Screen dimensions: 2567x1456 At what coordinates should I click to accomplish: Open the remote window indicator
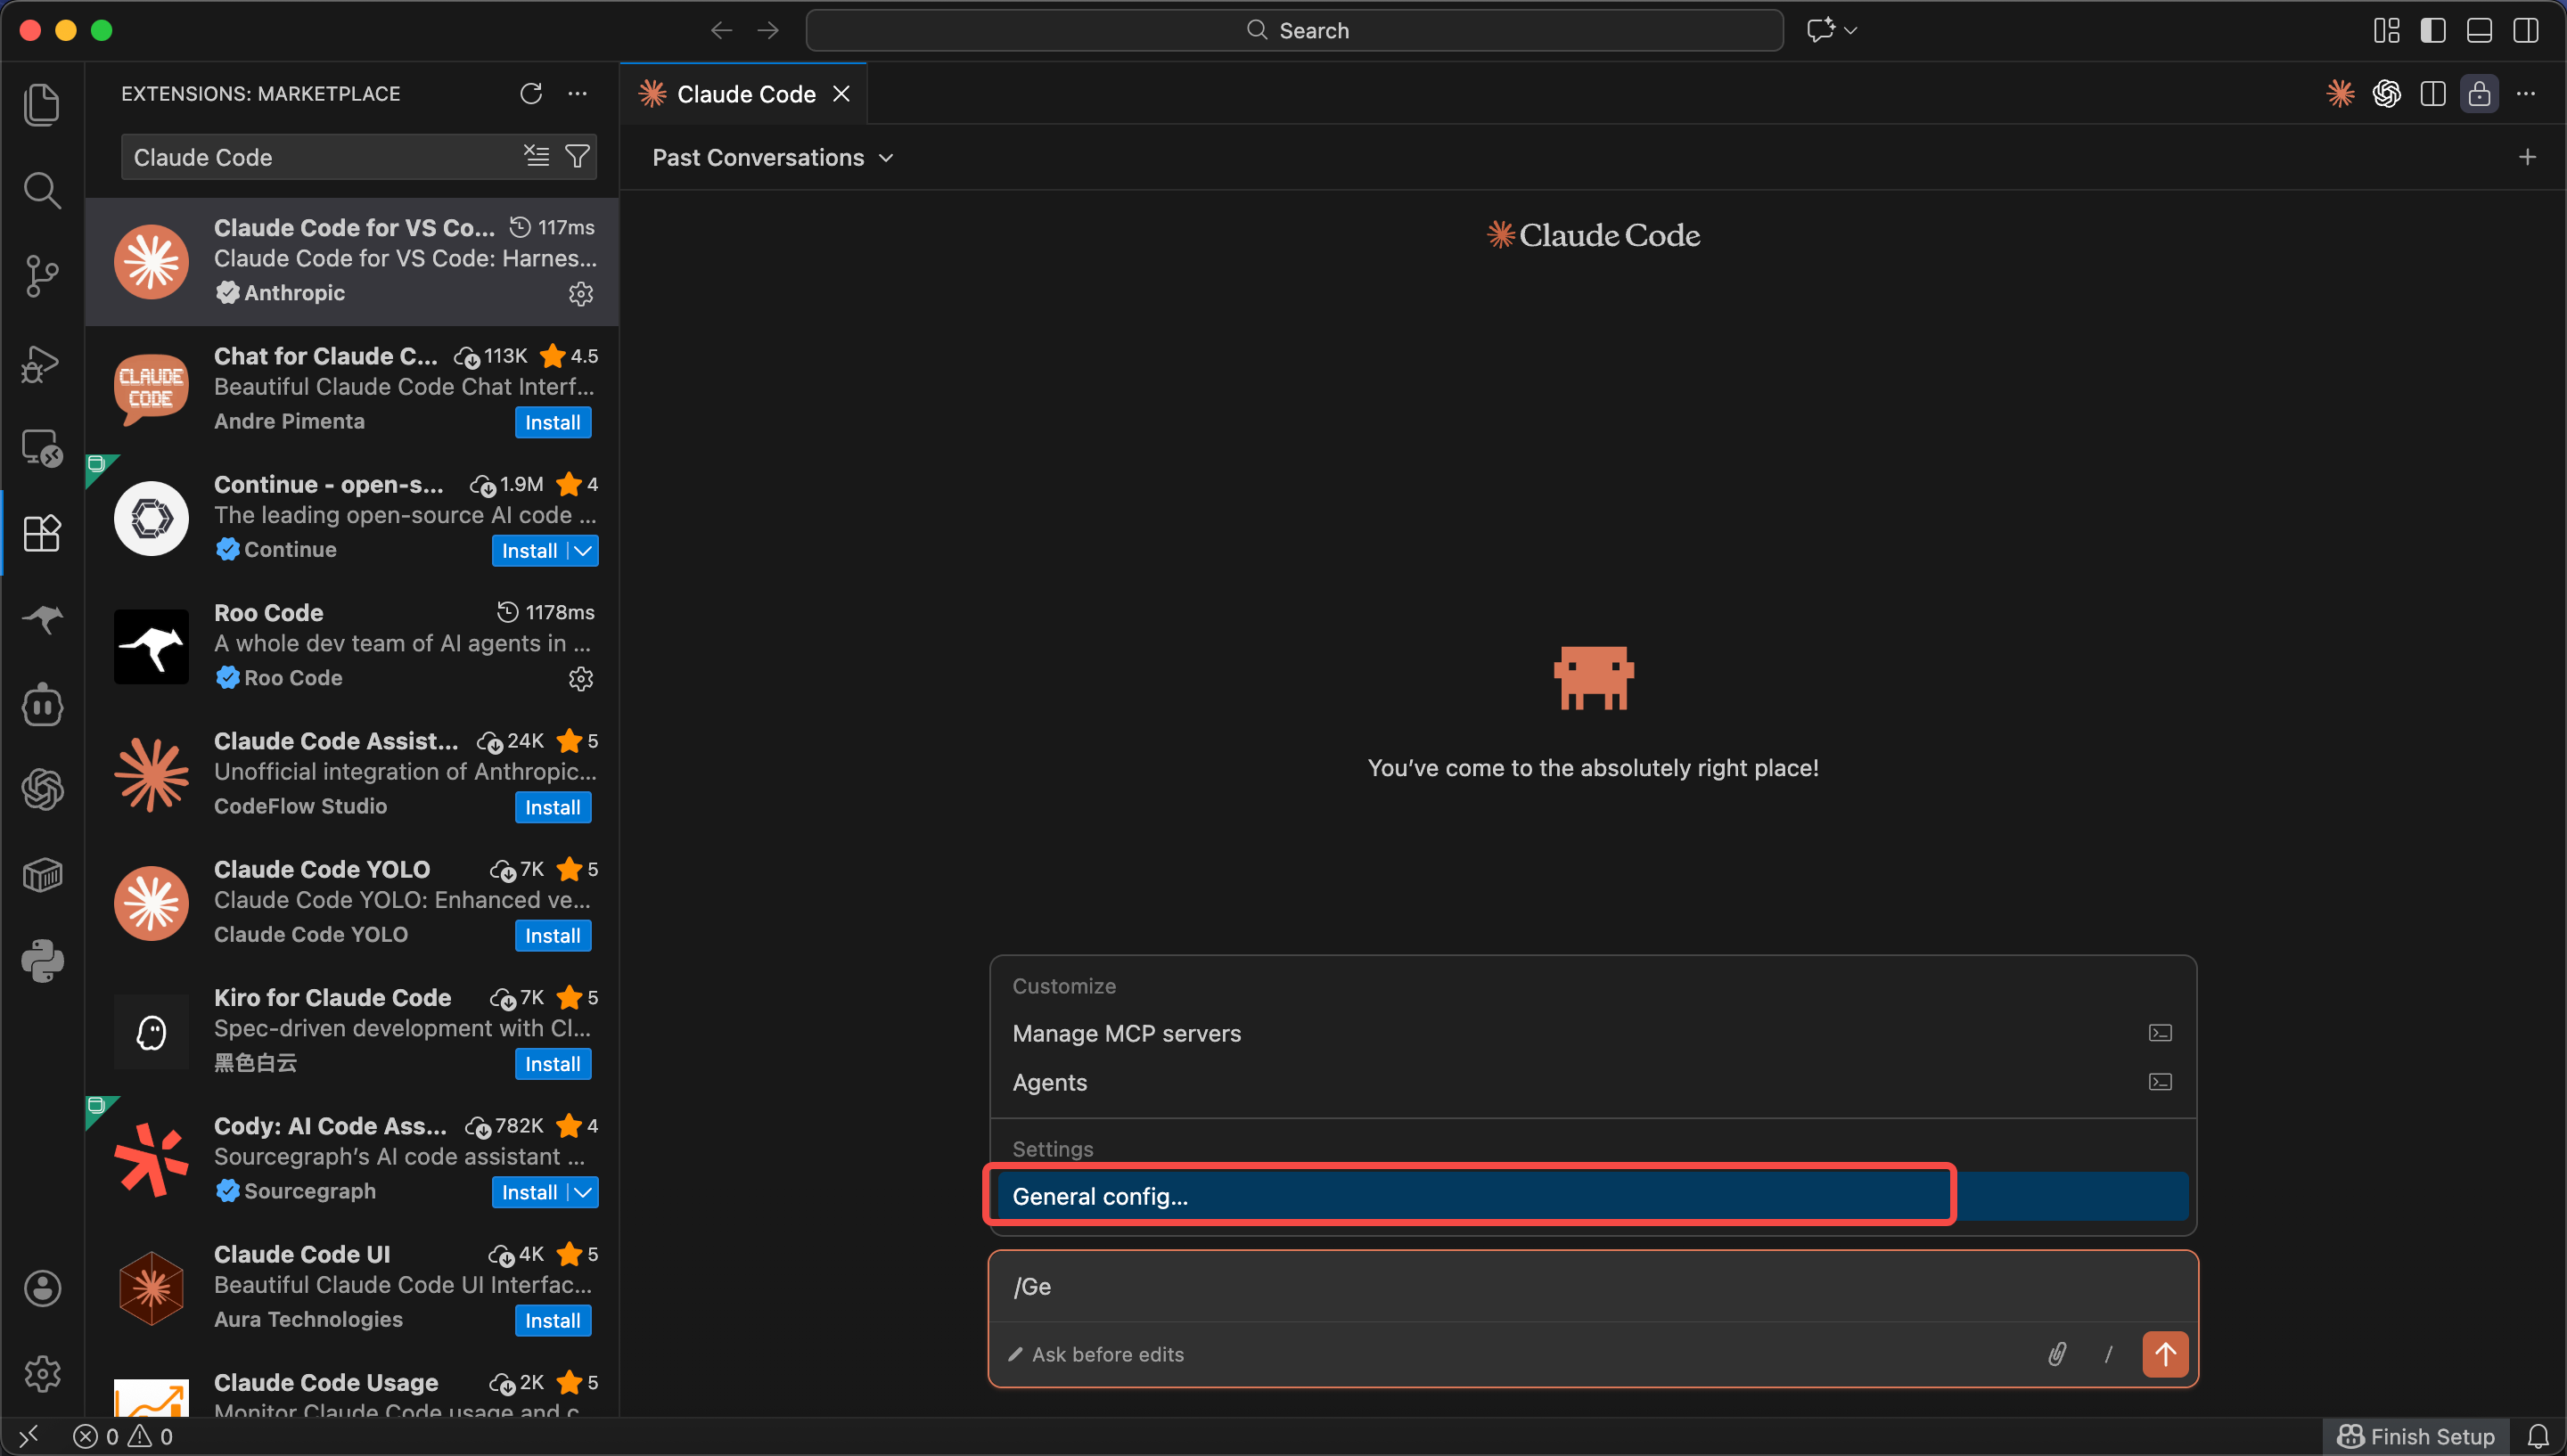pyautogui.click(x=29, y=1437)
